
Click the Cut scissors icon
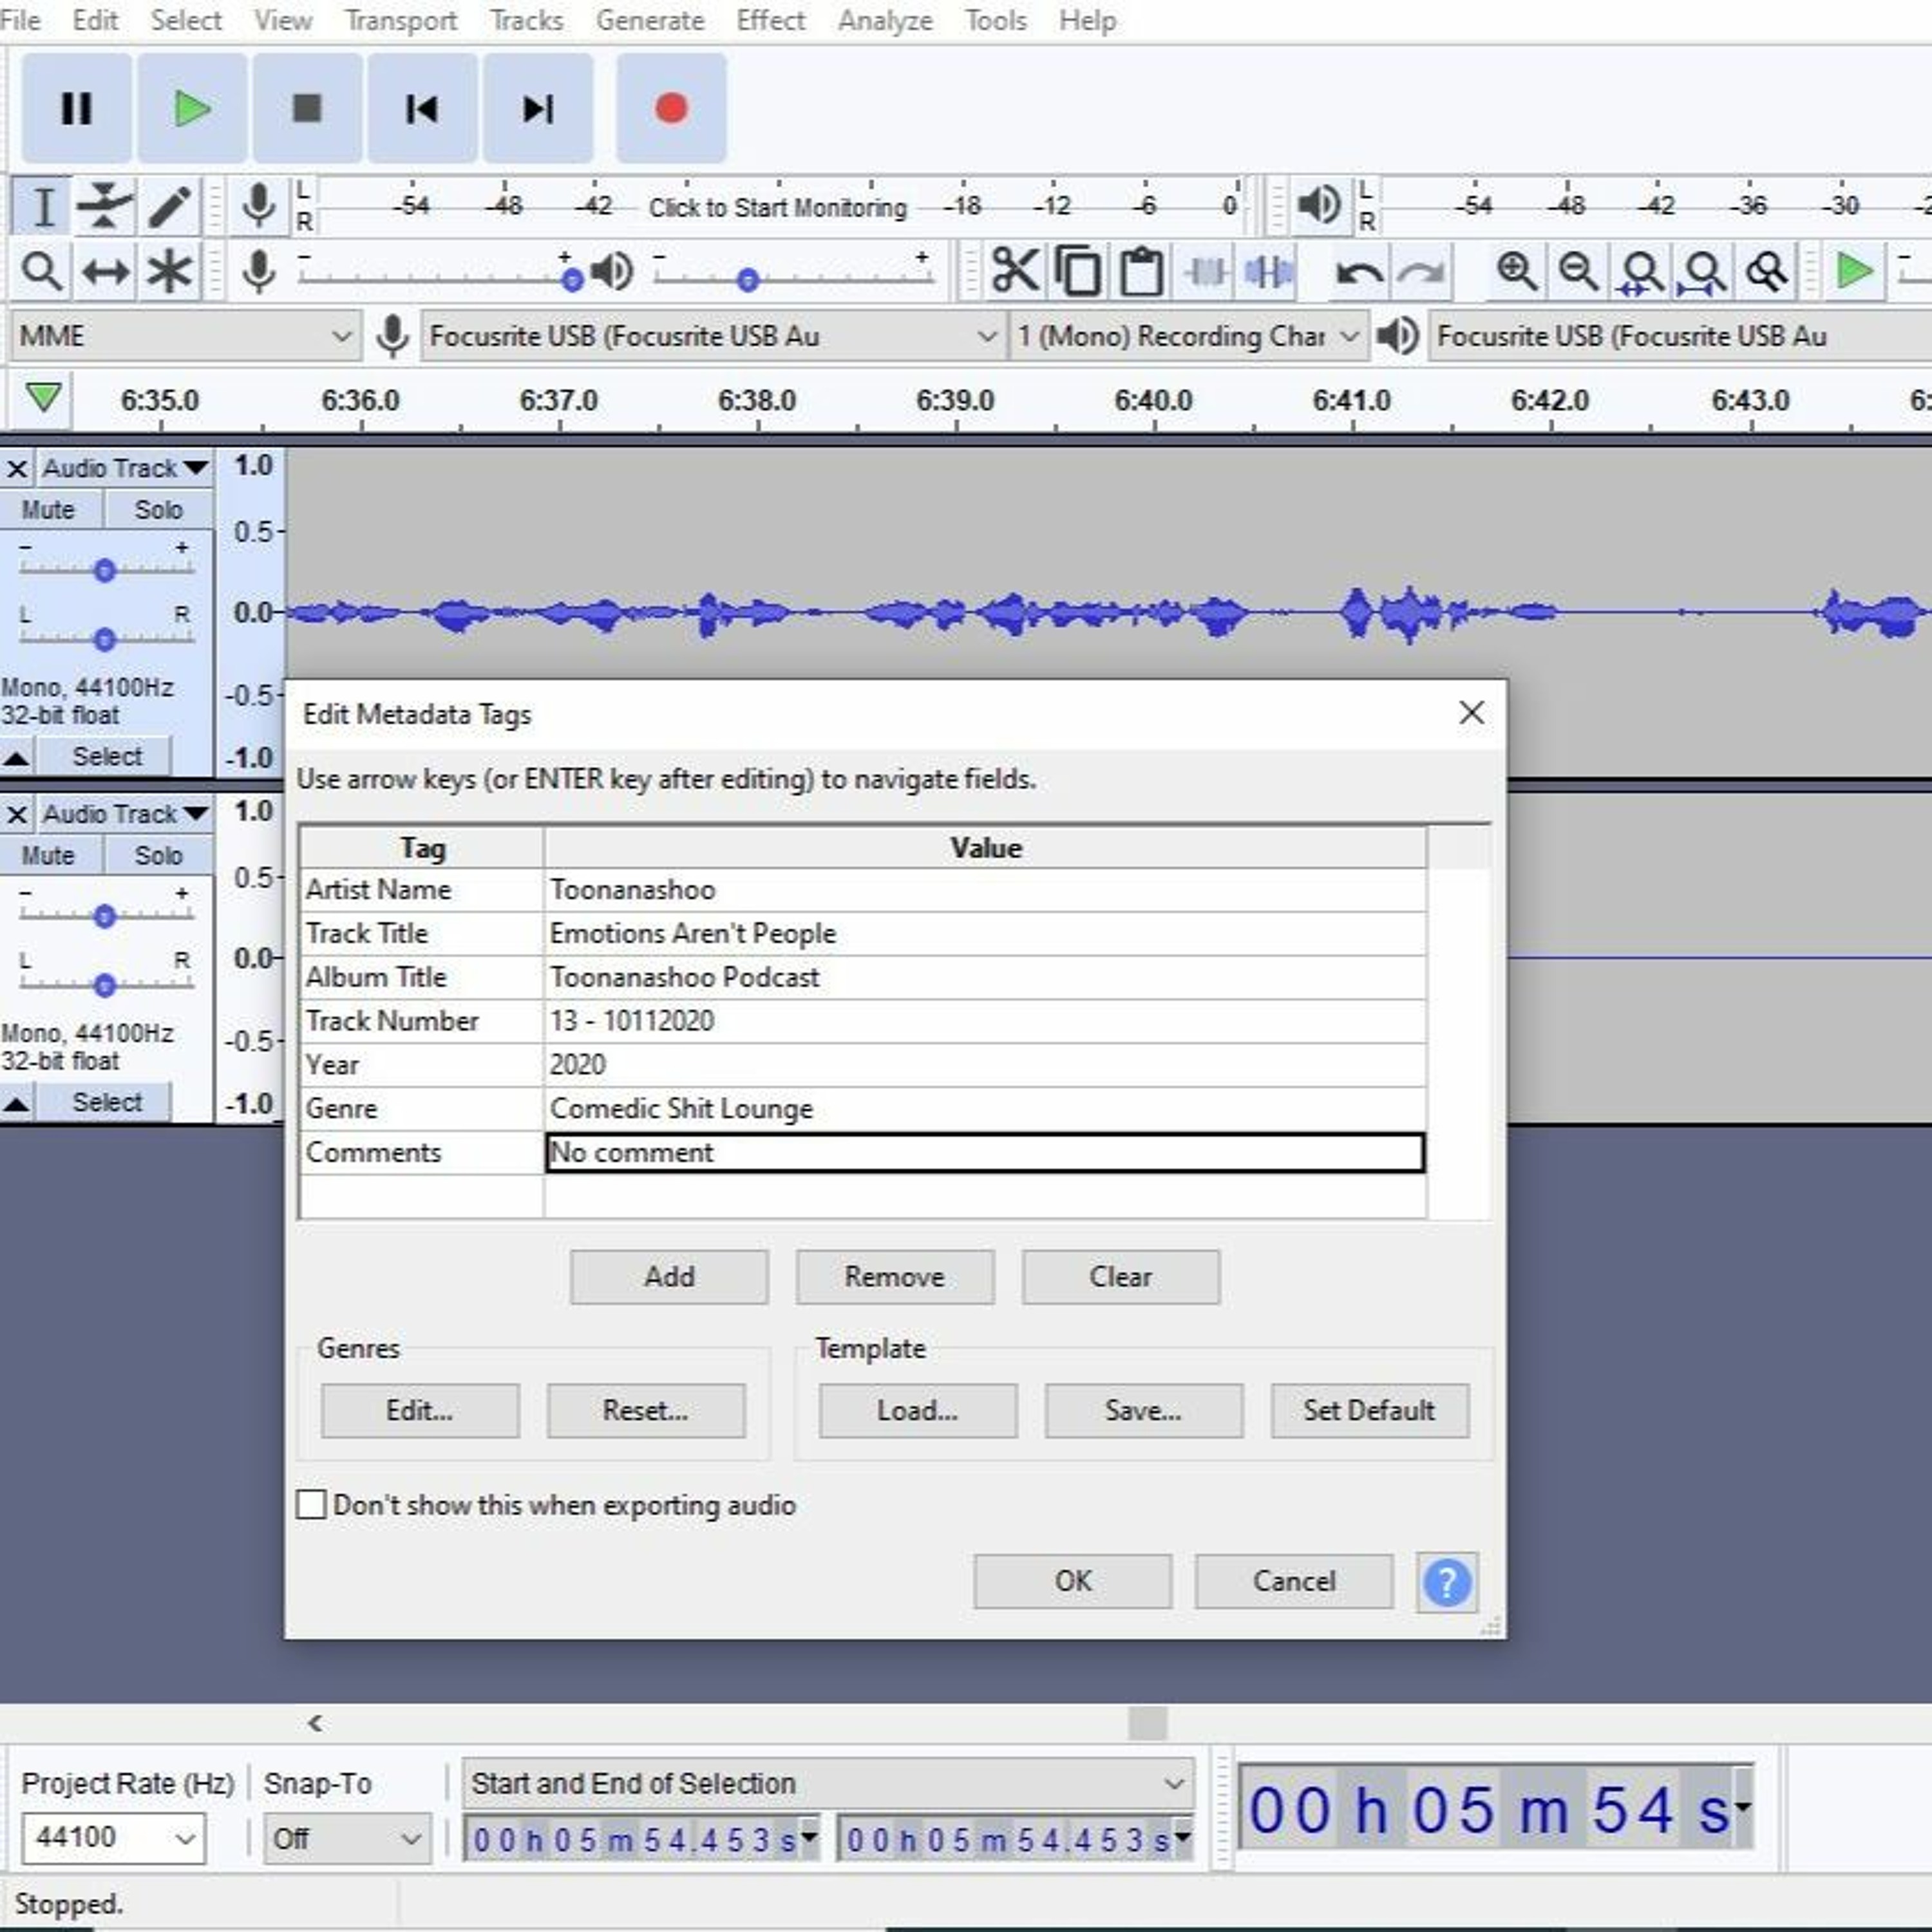[x=1015, y=271]
